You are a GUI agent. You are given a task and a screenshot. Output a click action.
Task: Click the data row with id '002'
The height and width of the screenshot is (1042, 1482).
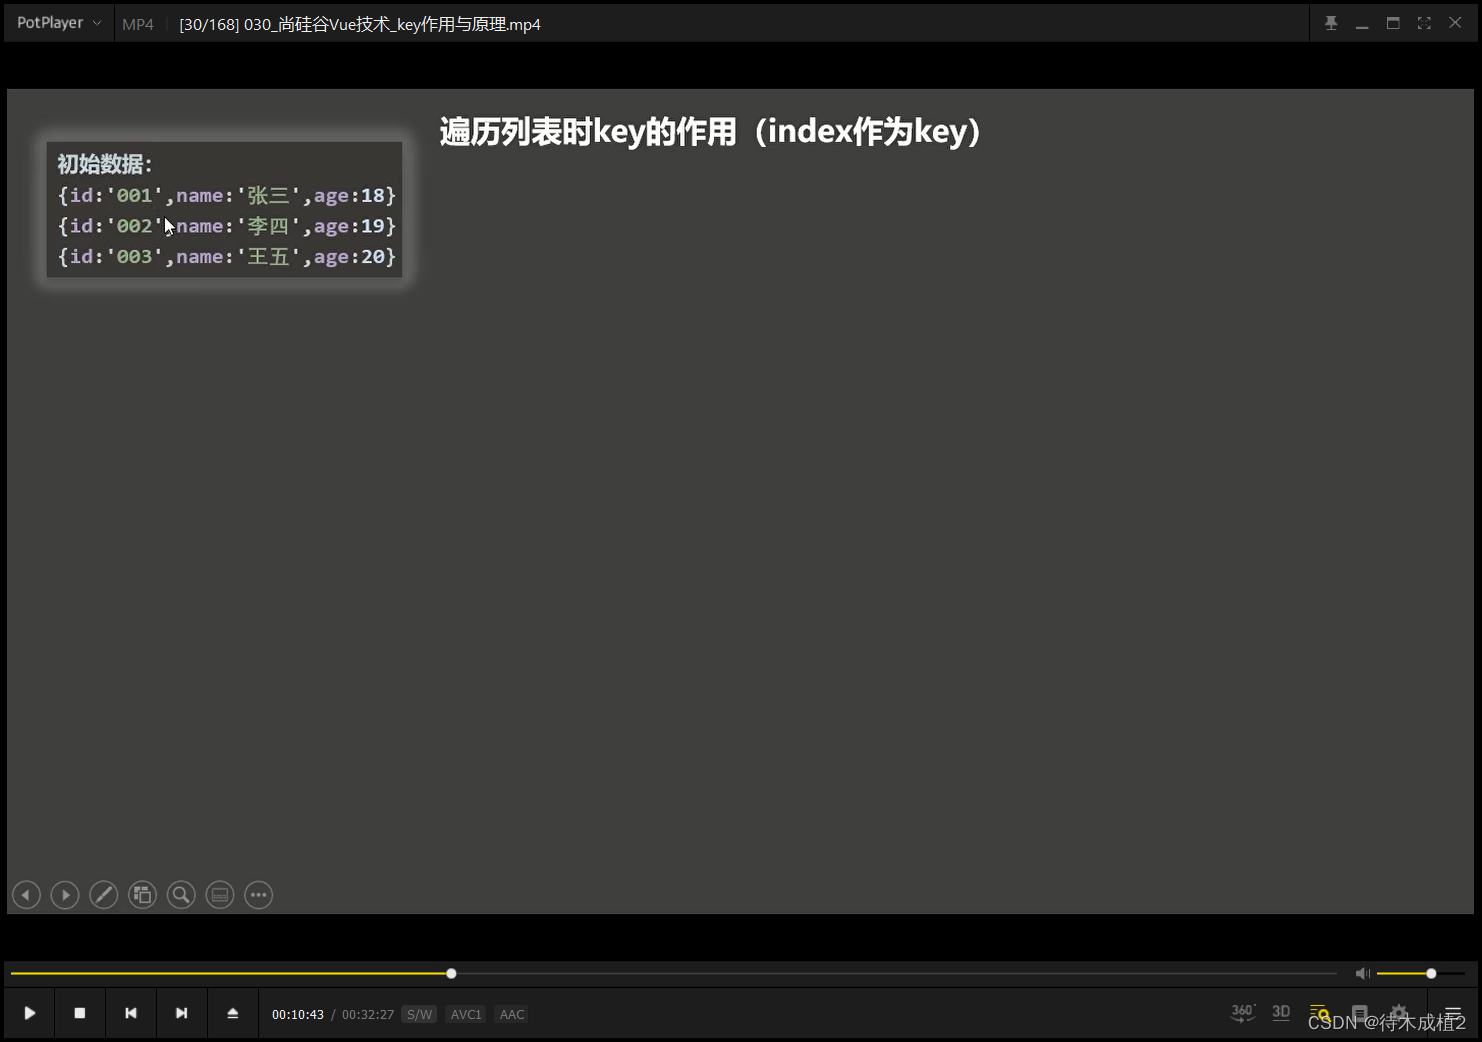tap(227, 226)
